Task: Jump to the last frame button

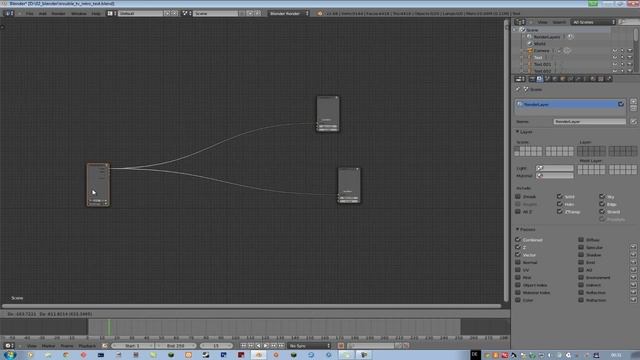Action: [x=281, y=346]
